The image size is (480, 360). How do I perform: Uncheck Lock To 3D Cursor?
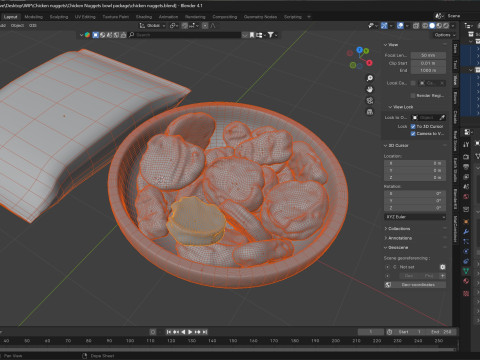click(x=413, y=126)
